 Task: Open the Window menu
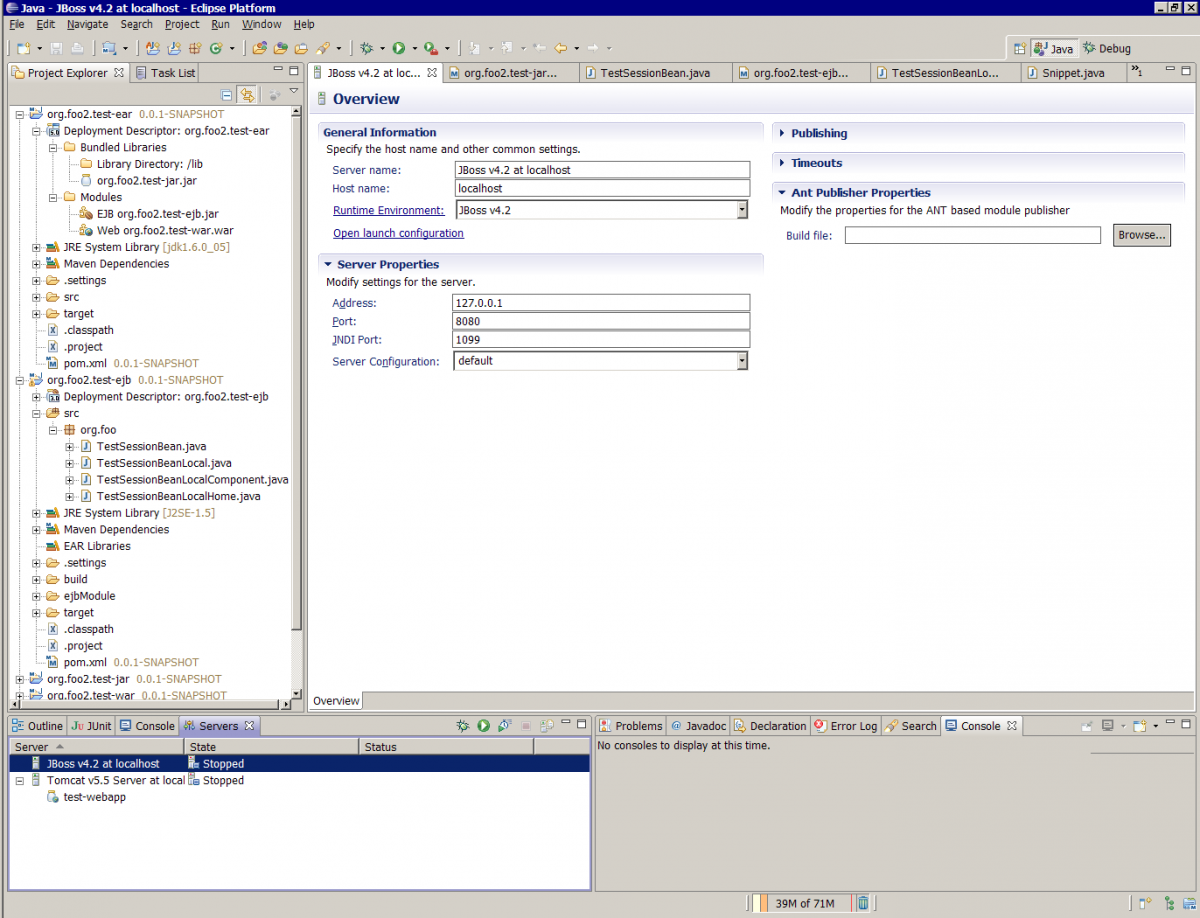[261, 24]
